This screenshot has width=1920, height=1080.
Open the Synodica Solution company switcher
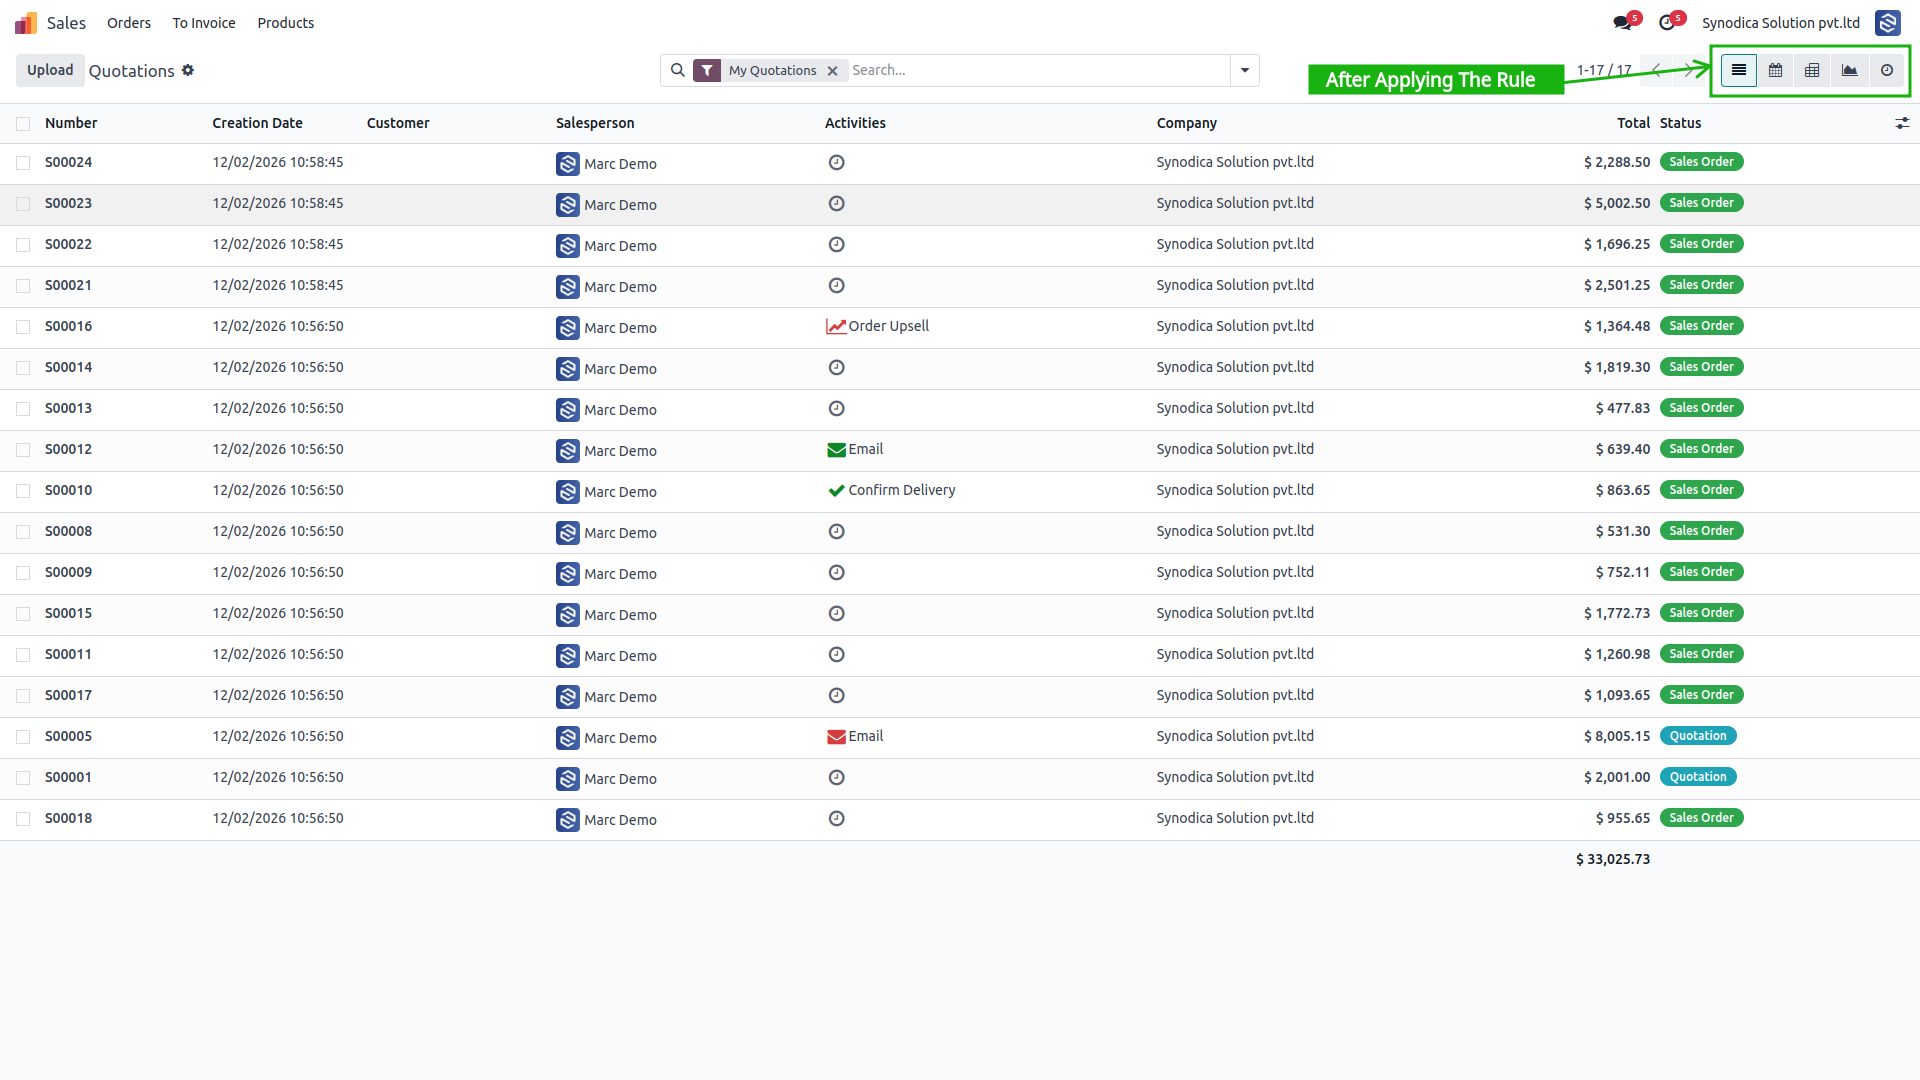pyautogui.click(x=1781, y=22)
